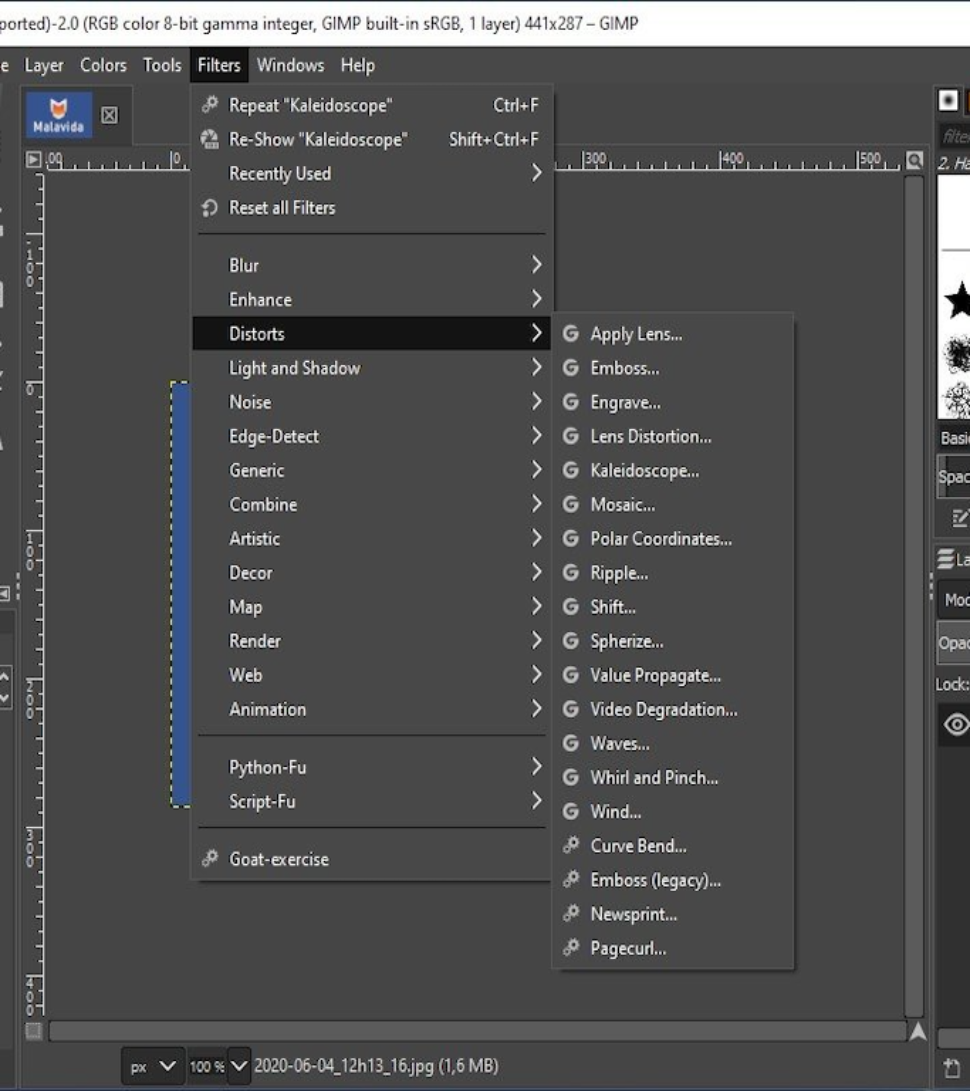
Task: Expand the Artistic submenu
Action: pos(372,538)
